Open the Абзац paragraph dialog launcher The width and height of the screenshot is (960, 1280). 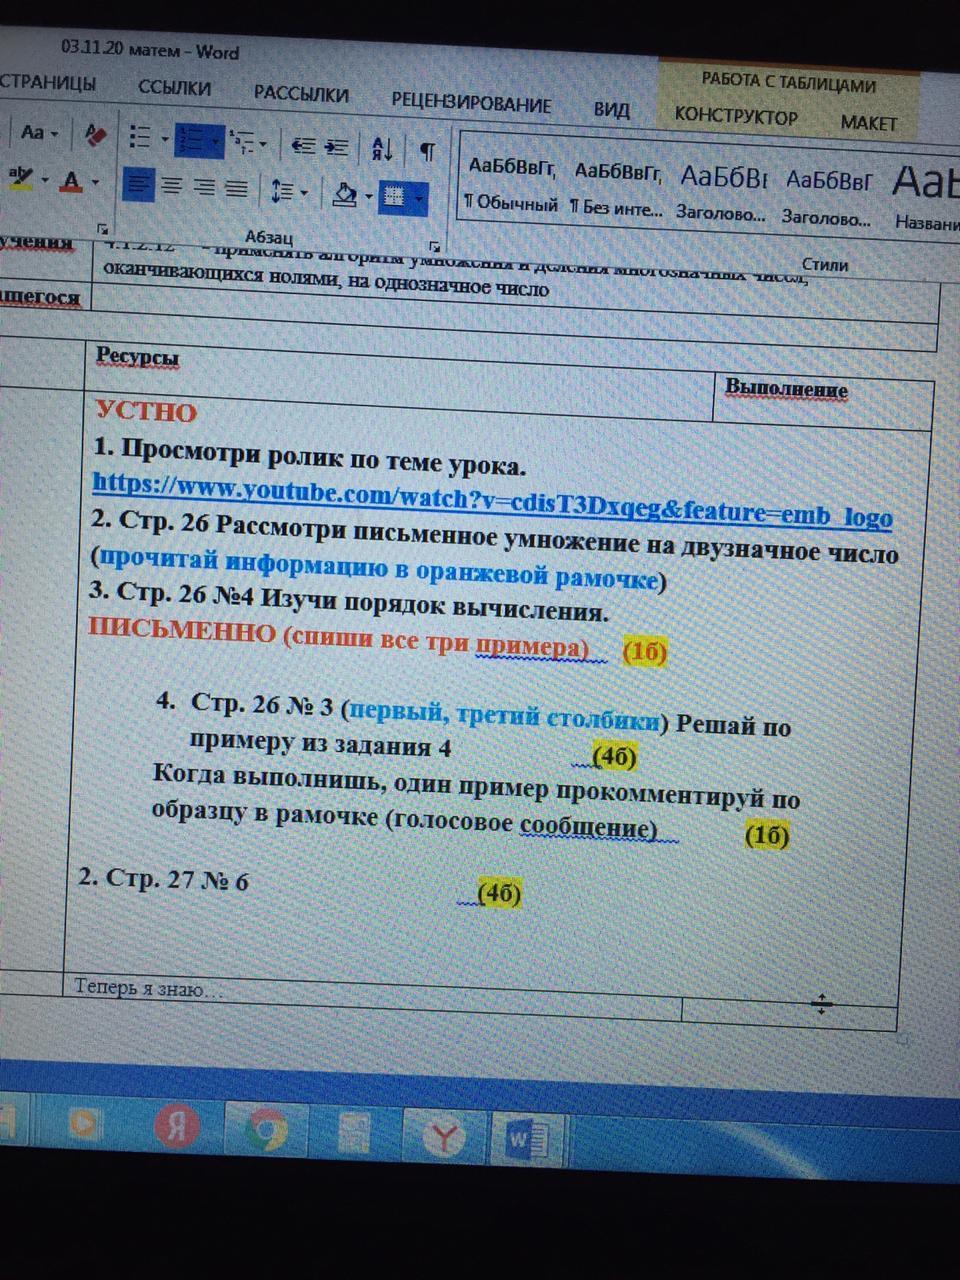pyautogui.click(x=434, y=245)
